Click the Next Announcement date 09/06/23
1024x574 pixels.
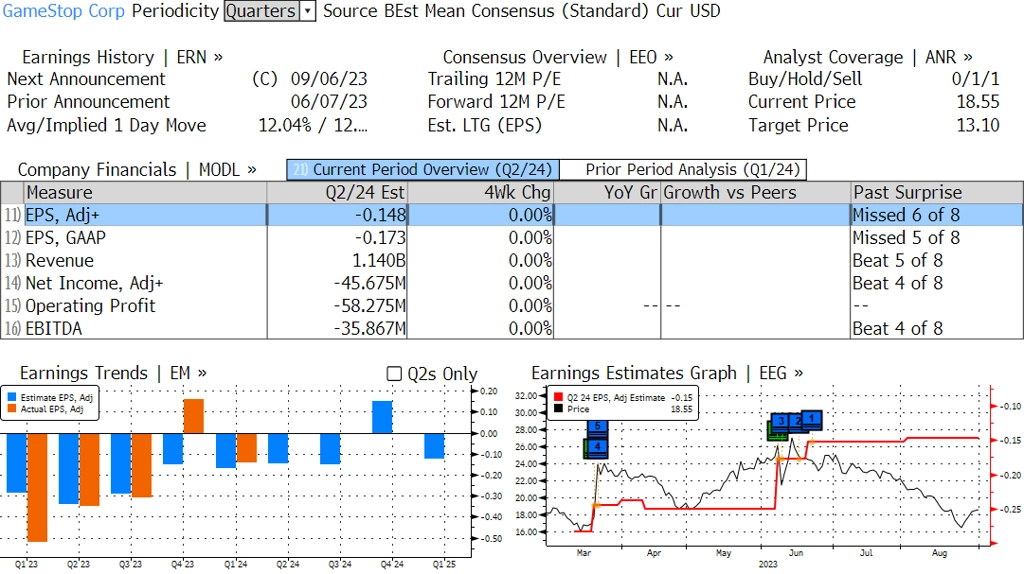pos(328,79)
